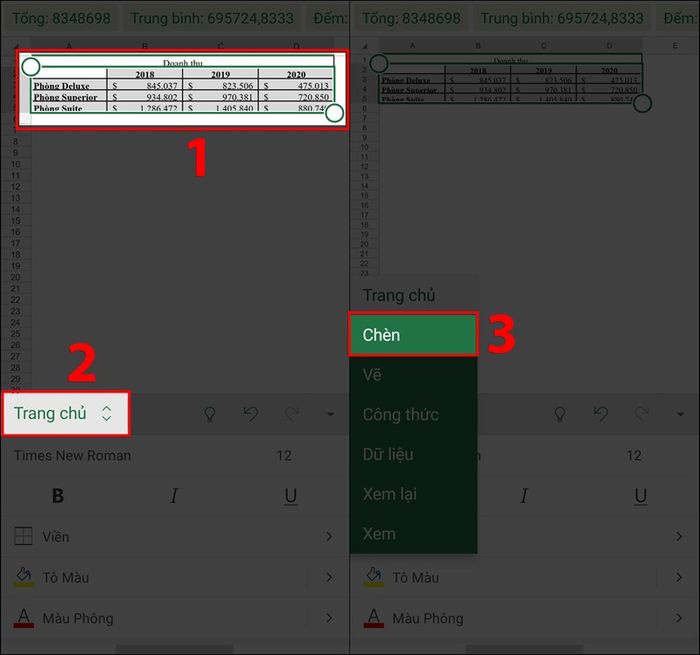Tap Màu Phông letter A icon, right panel

(374, 618)
